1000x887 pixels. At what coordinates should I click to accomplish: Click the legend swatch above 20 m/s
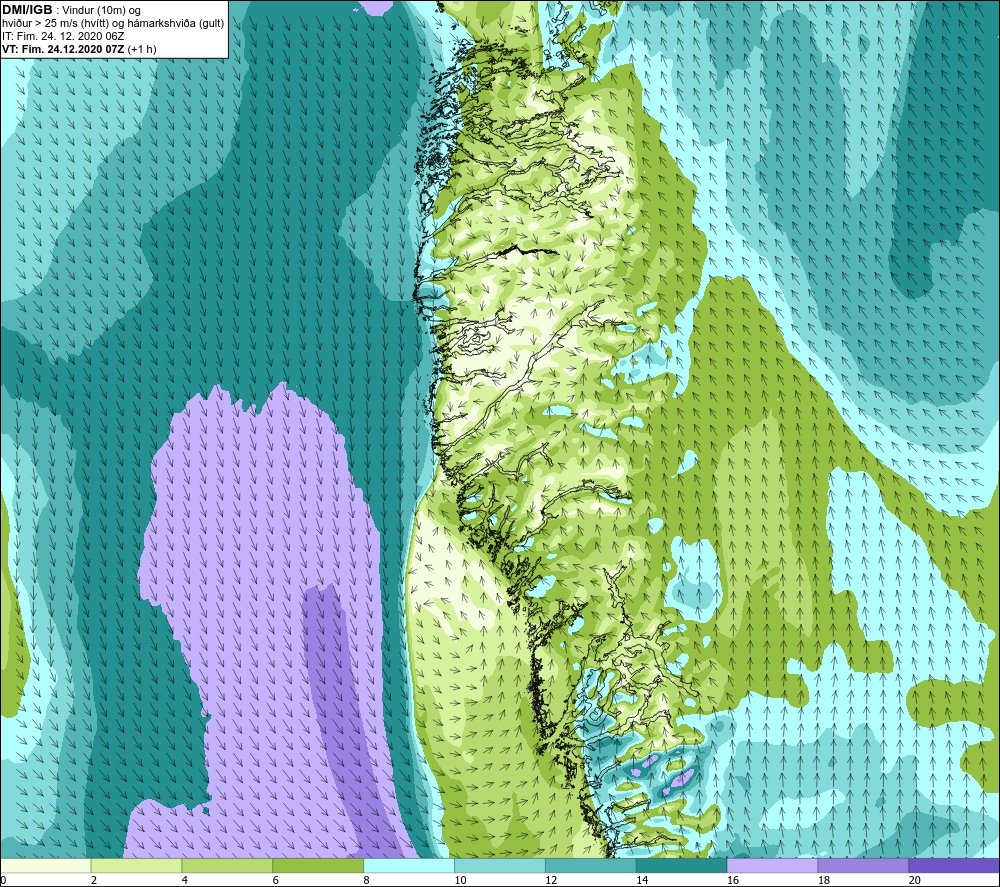pyautogui.click(x=953, y=865)
